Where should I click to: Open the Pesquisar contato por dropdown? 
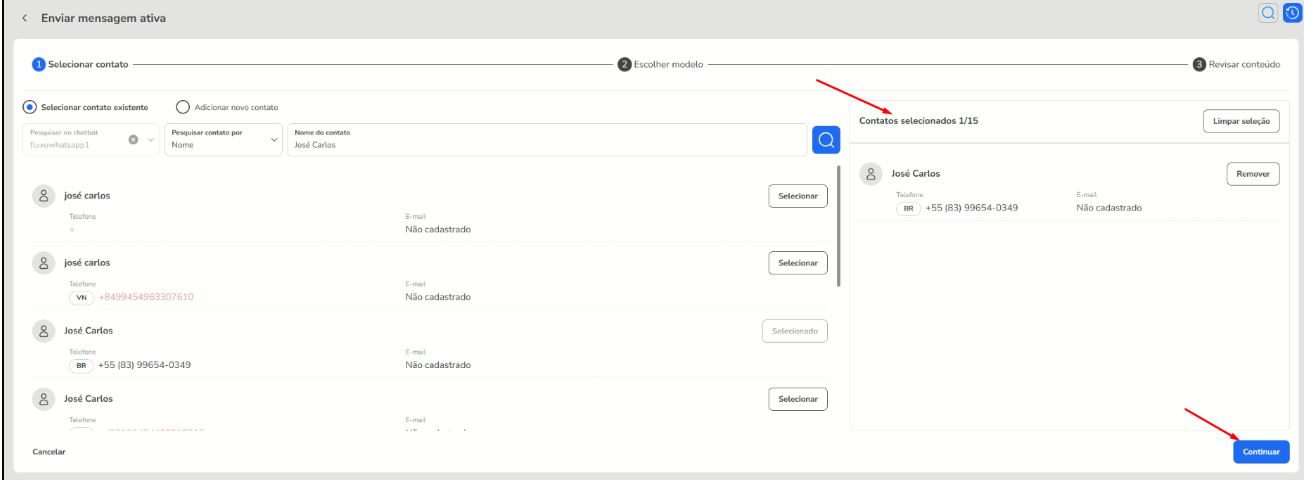click(223, 140)
